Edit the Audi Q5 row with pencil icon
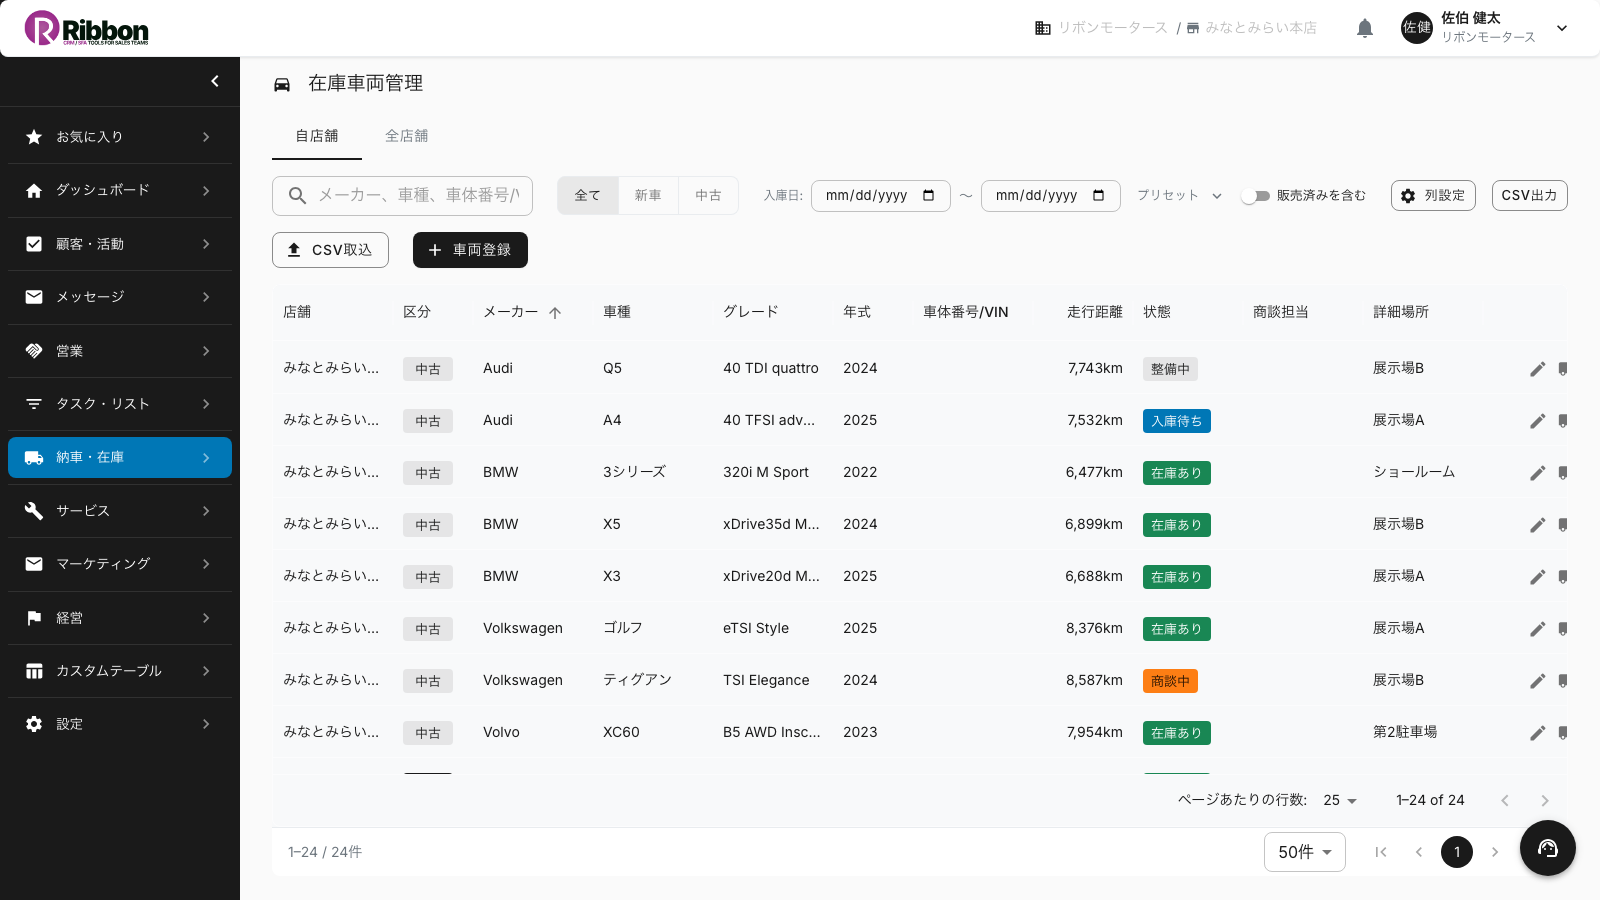Image resolution: width=1600 pixels, height=900 pixels. [x=1538, y=369]
